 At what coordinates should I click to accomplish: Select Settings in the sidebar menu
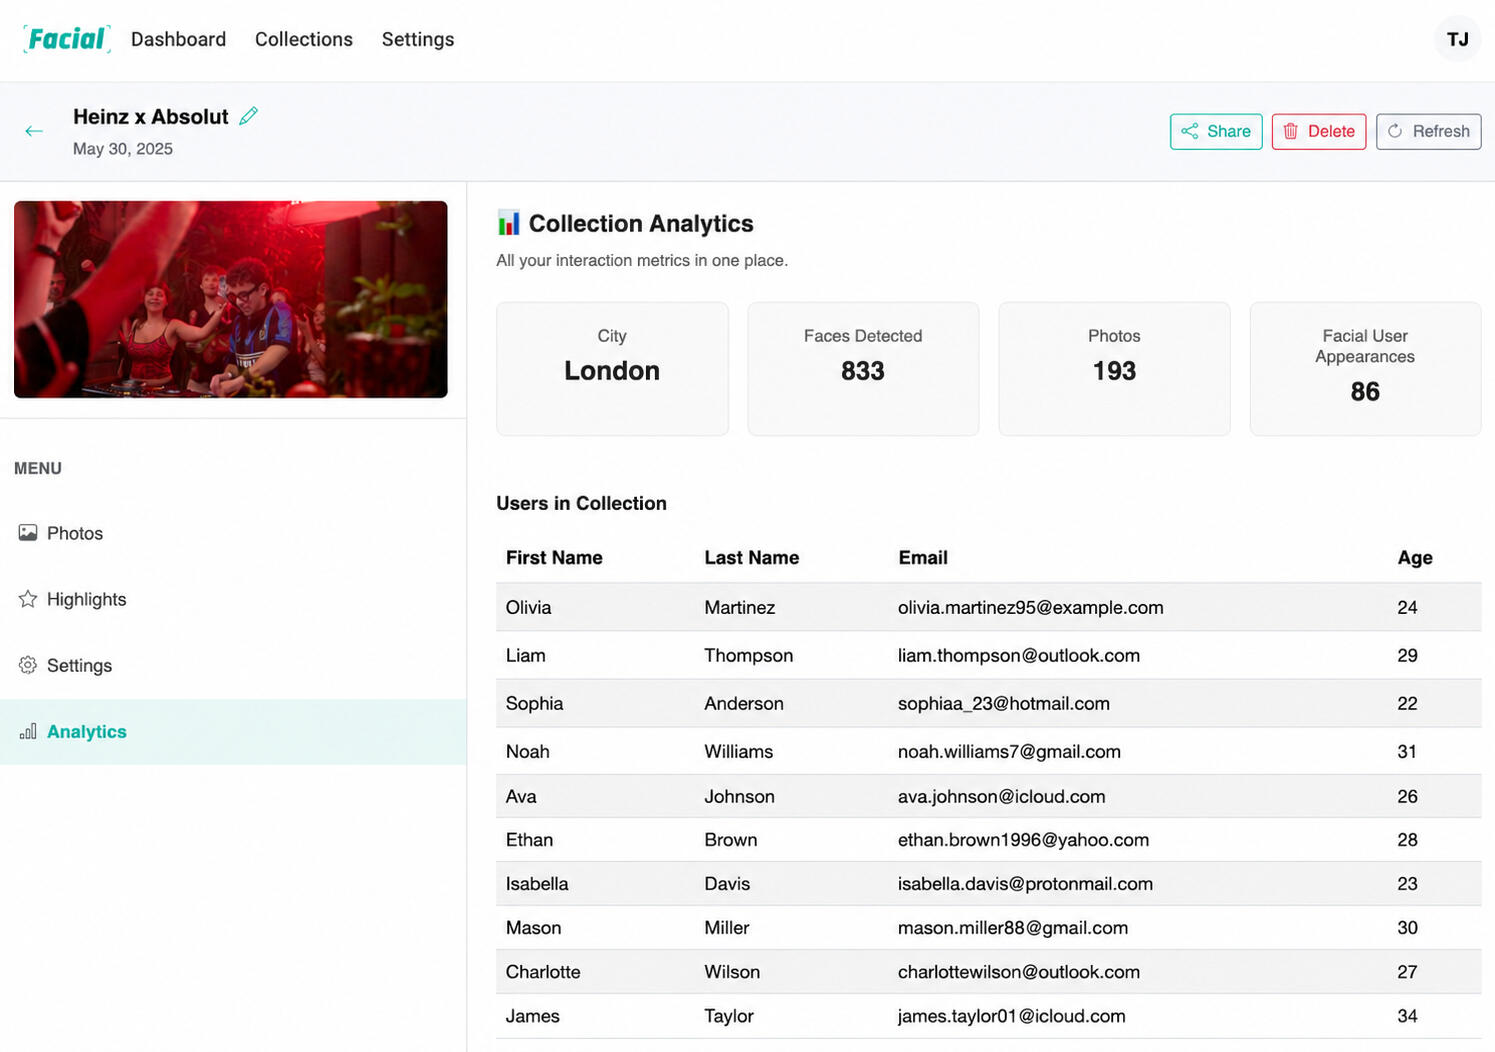(233, 665)
